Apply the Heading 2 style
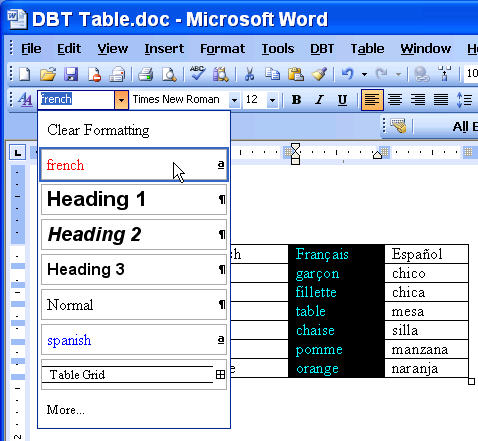This screenshot has width=478, height=441. [134, 234]
